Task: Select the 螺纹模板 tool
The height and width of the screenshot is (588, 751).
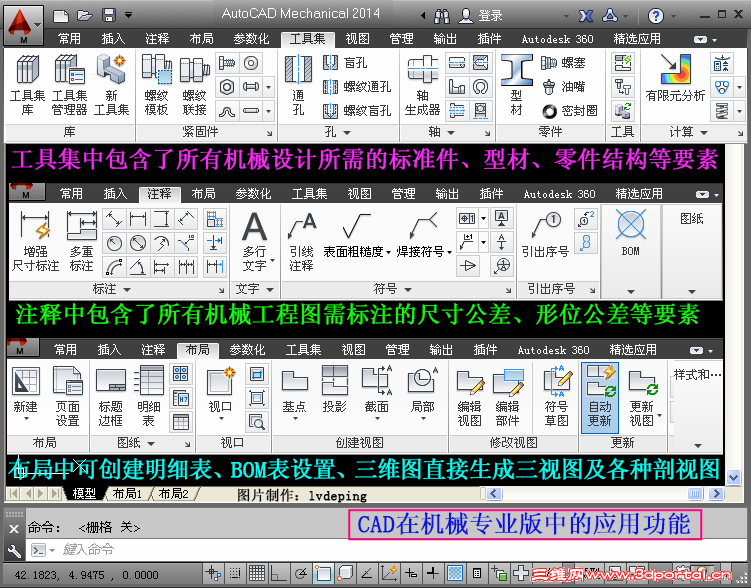Action: coord(157,85)
